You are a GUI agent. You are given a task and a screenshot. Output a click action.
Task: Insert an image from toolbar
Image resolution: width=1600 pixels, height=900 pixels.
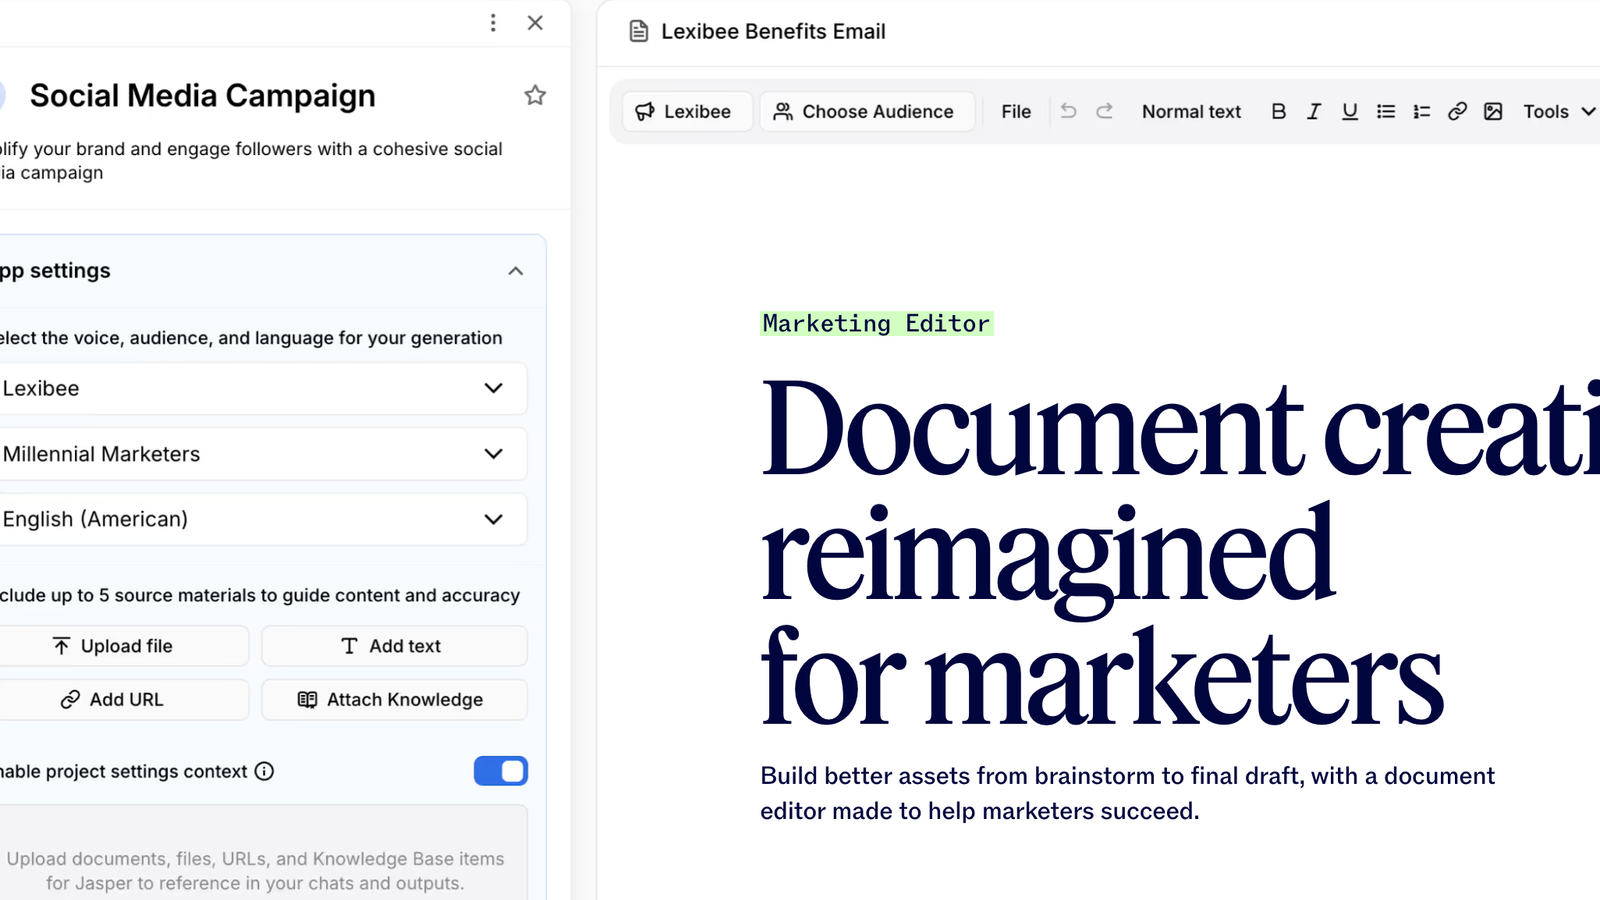click(x=1493, y=111)
